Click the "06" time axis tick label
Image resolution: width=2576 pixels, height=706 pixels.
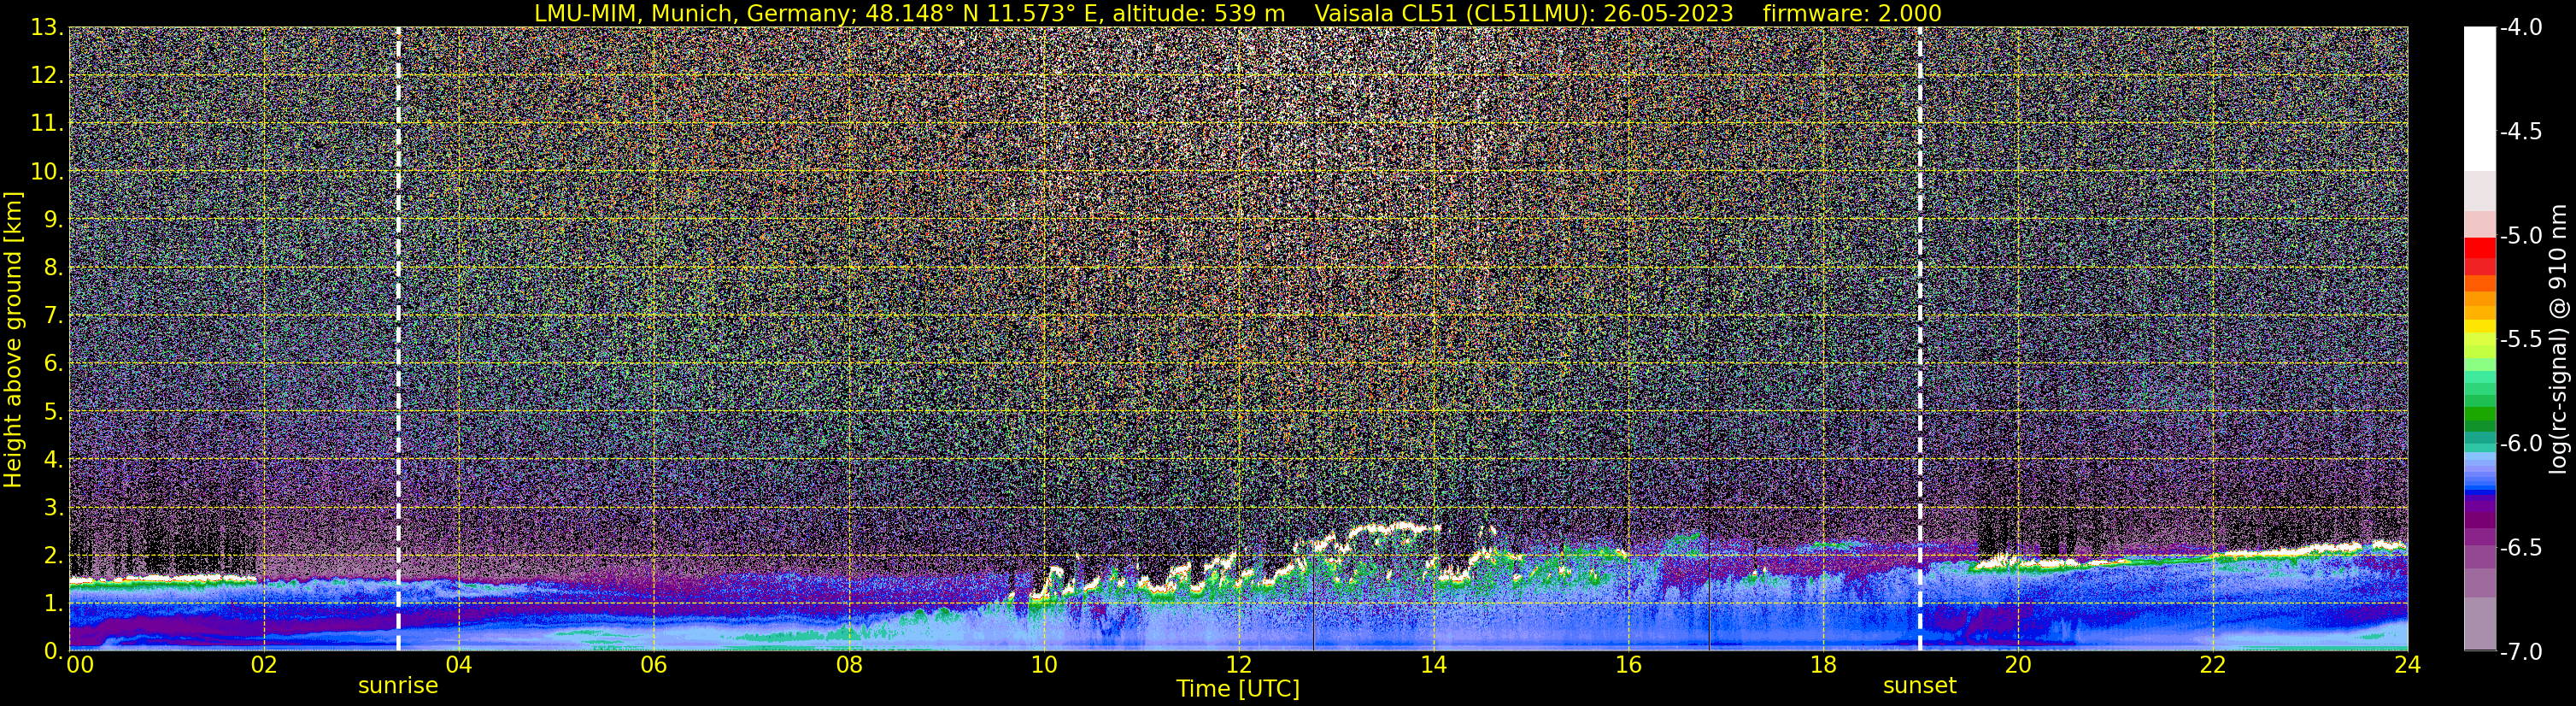click(653, 665)
